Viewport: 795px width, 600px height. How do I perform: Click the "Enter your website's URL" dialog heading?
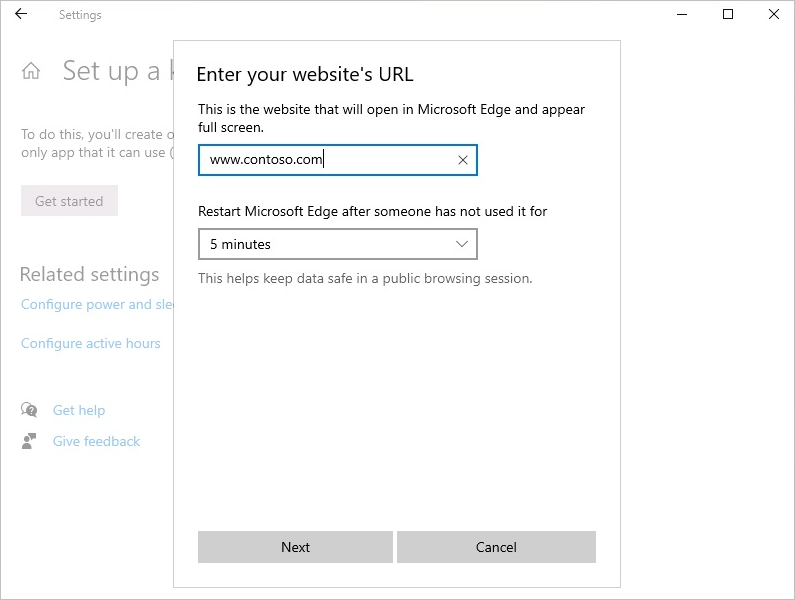coord(305,74)
